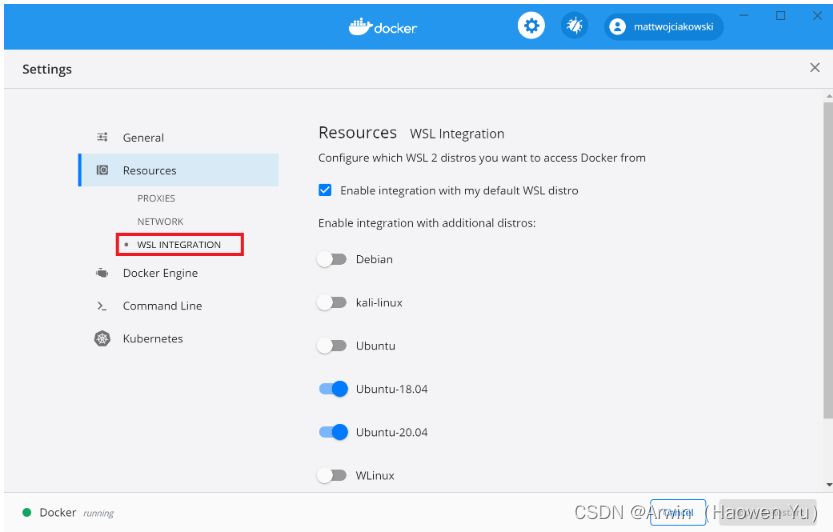This screenshot has width=833, height=532.
Task: Open the NETWORK sub-section
Action: pos(160,222)
